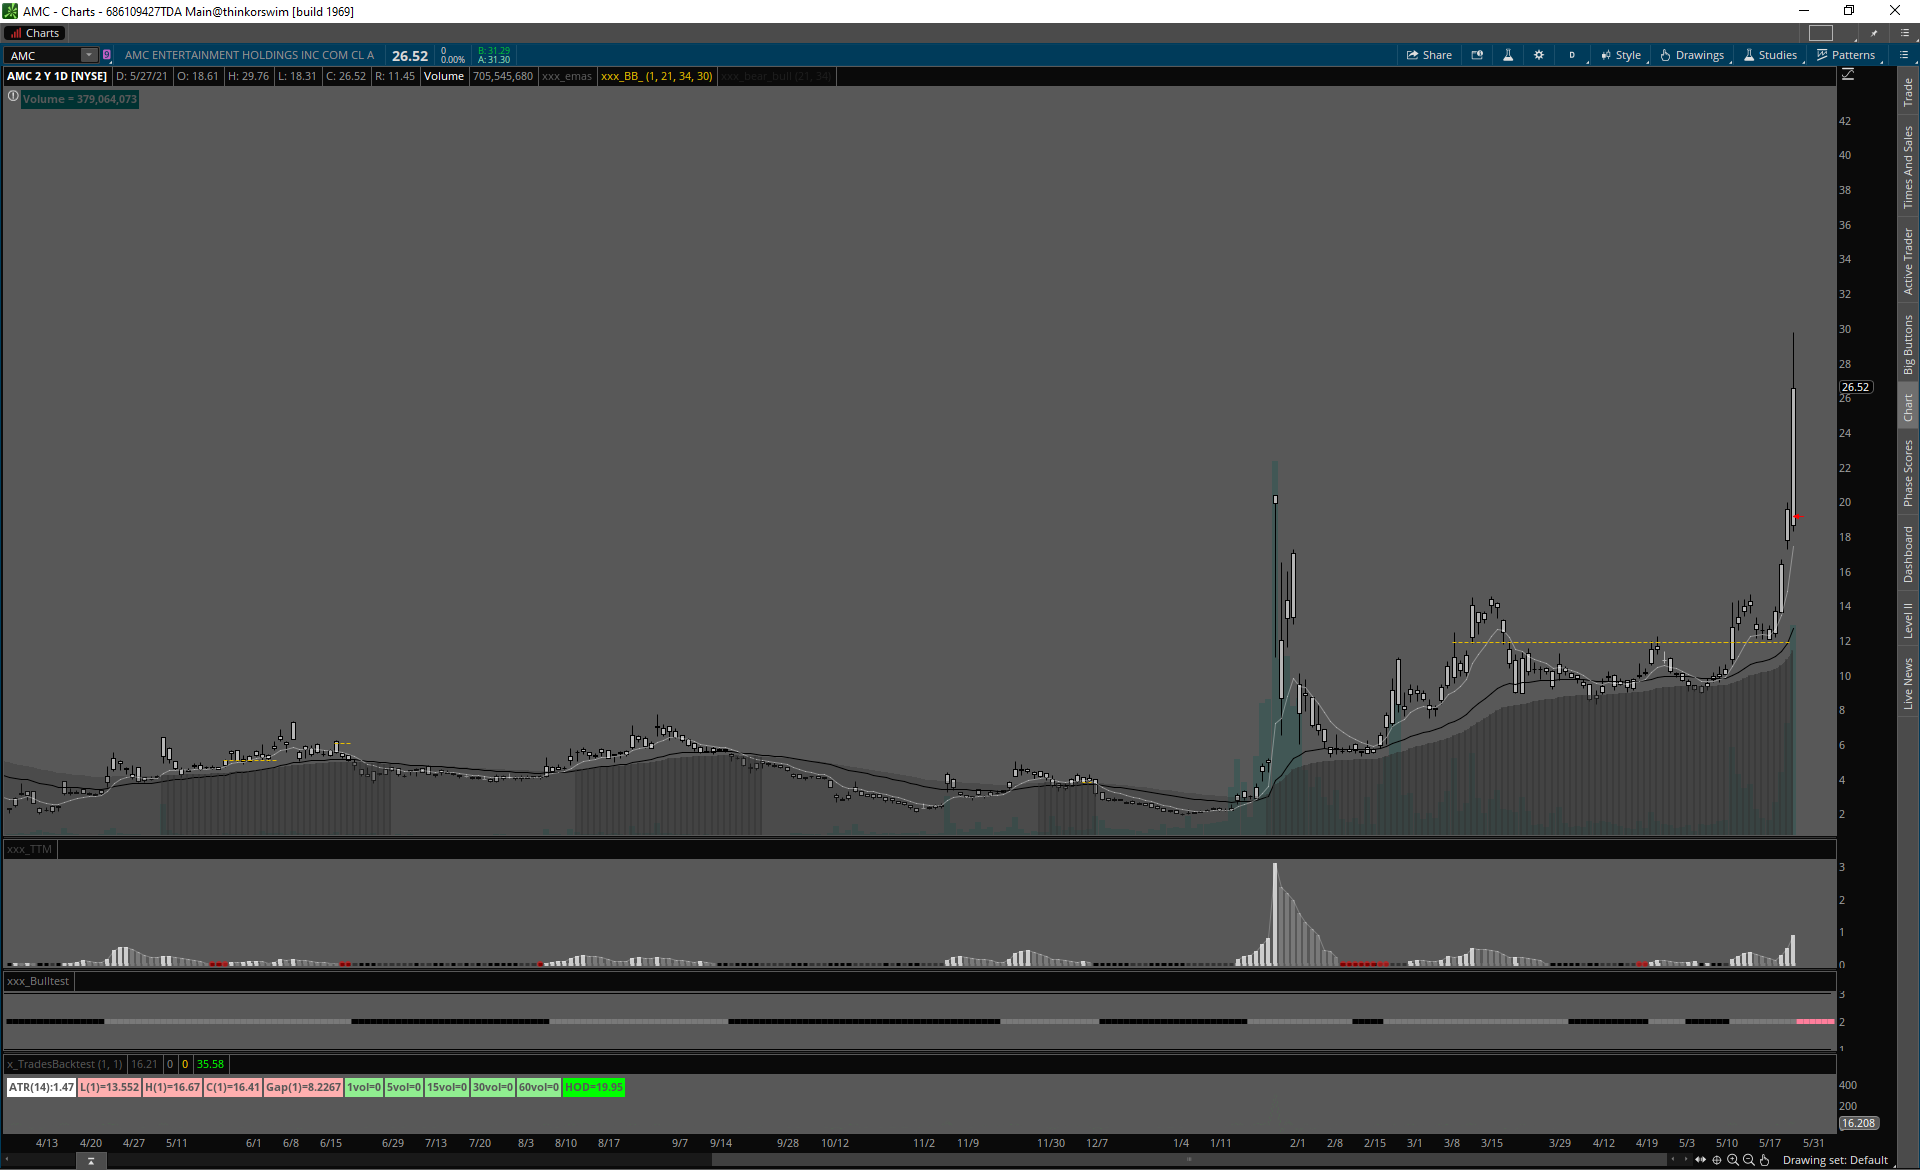Toggle the pin icon in top bar

(1875, 33)
